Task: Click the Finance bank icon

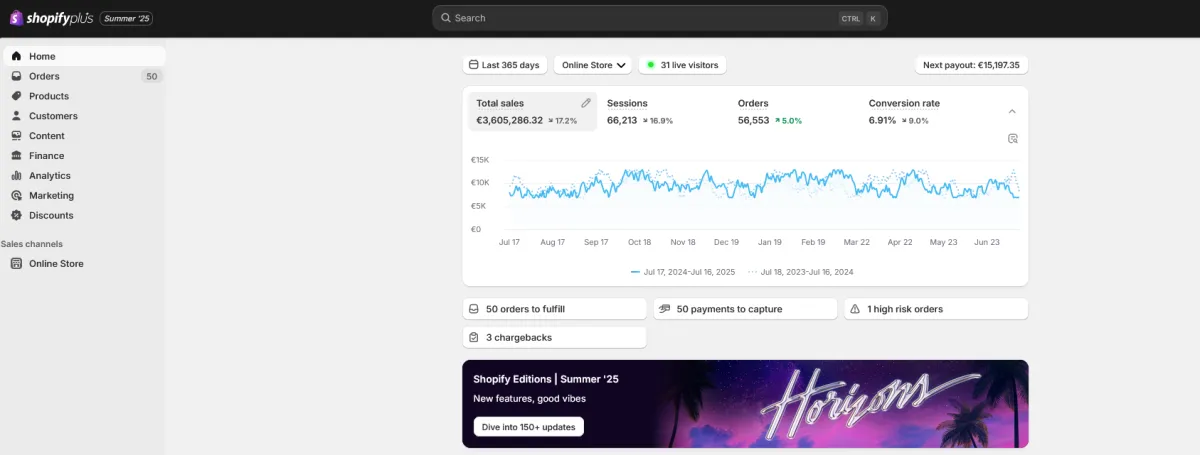Action: 16,156
